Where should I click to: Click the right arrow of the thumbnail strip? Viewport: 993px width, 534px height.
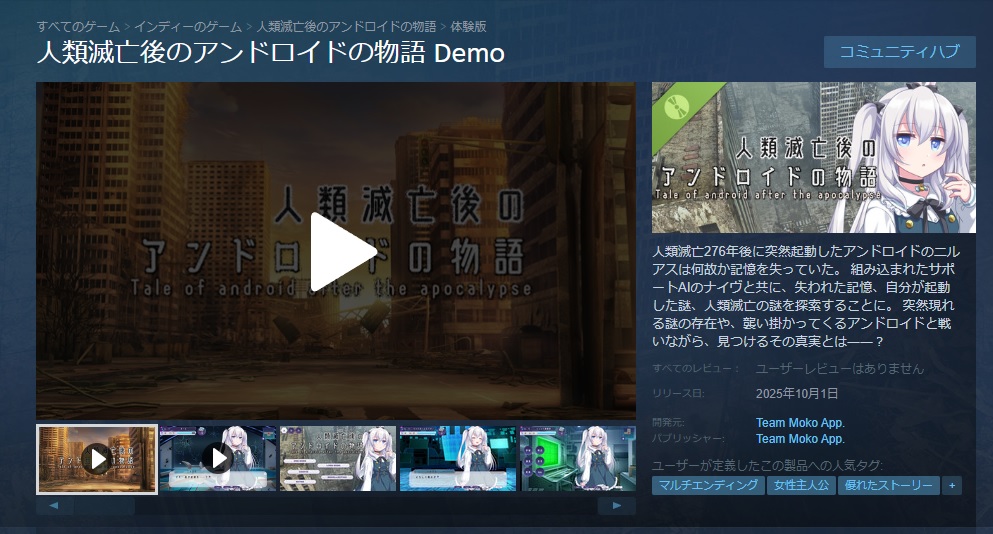click(x=617, y=506)
